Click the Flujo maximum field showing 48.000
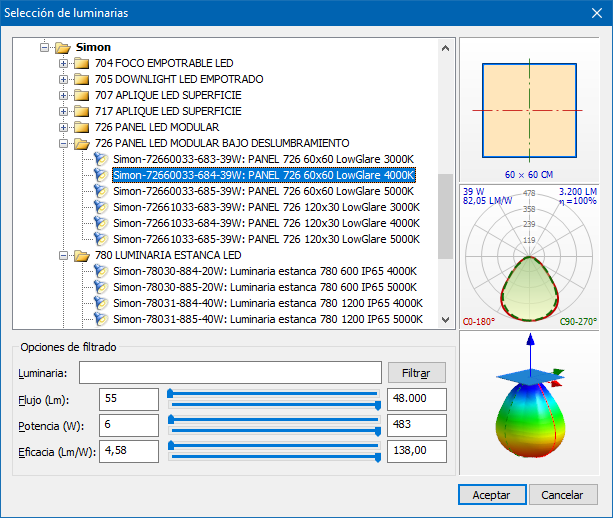The height and width of the screenshot is (518, 613). point(417,399)
